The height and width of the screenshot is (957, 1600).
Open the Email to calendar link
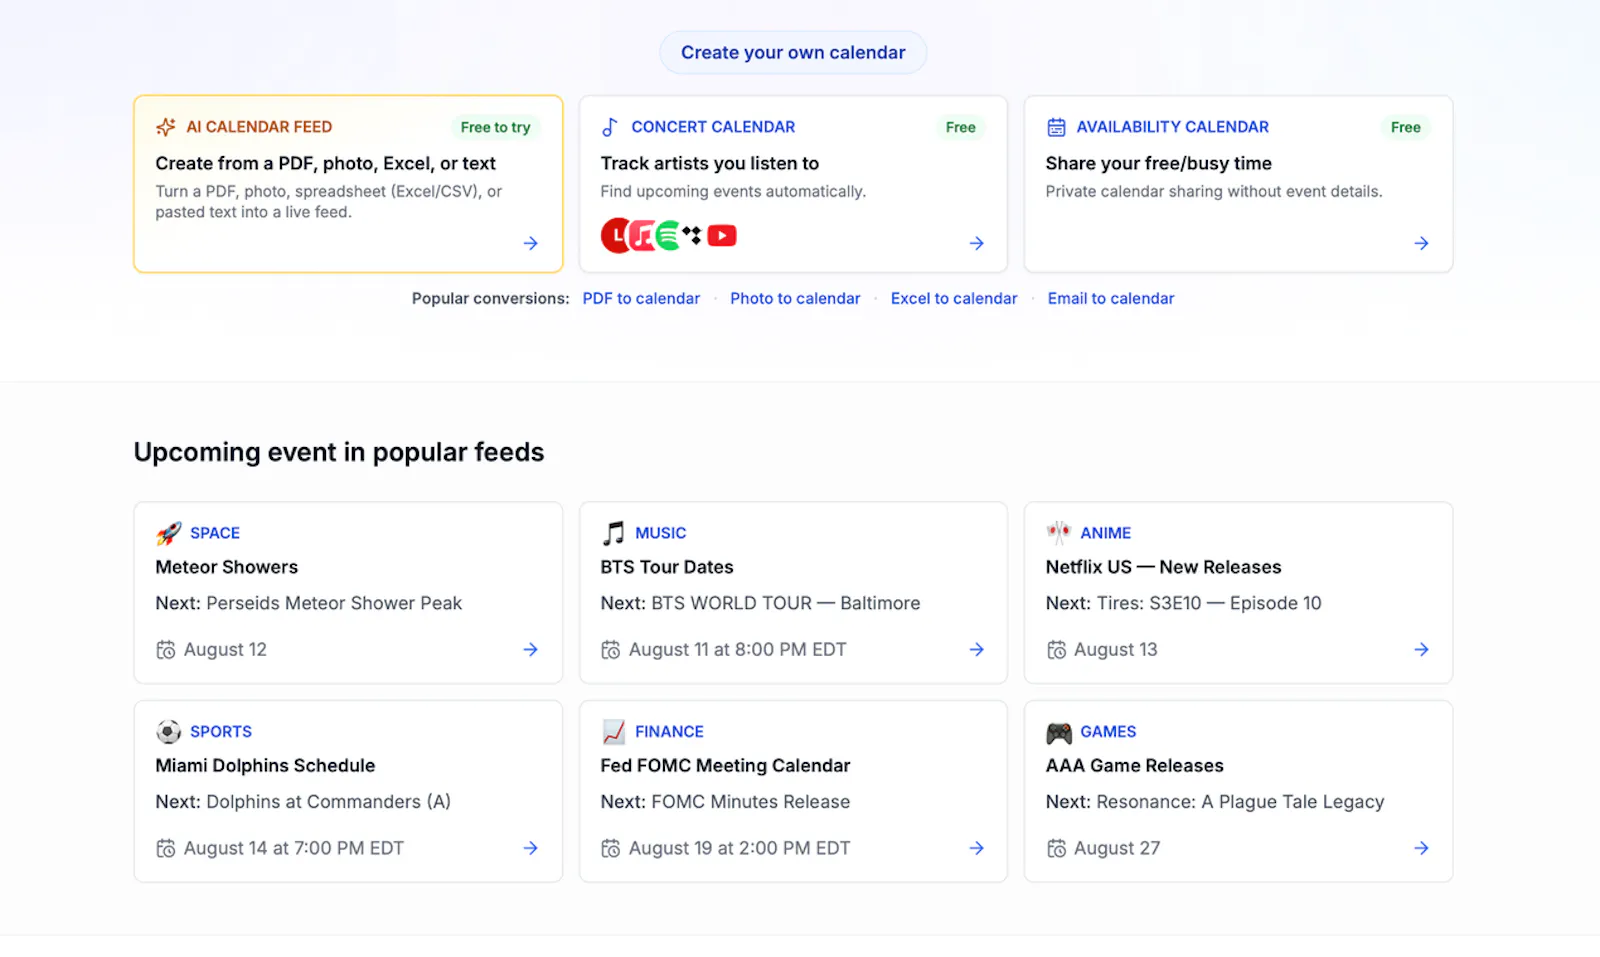[1111, 299]
